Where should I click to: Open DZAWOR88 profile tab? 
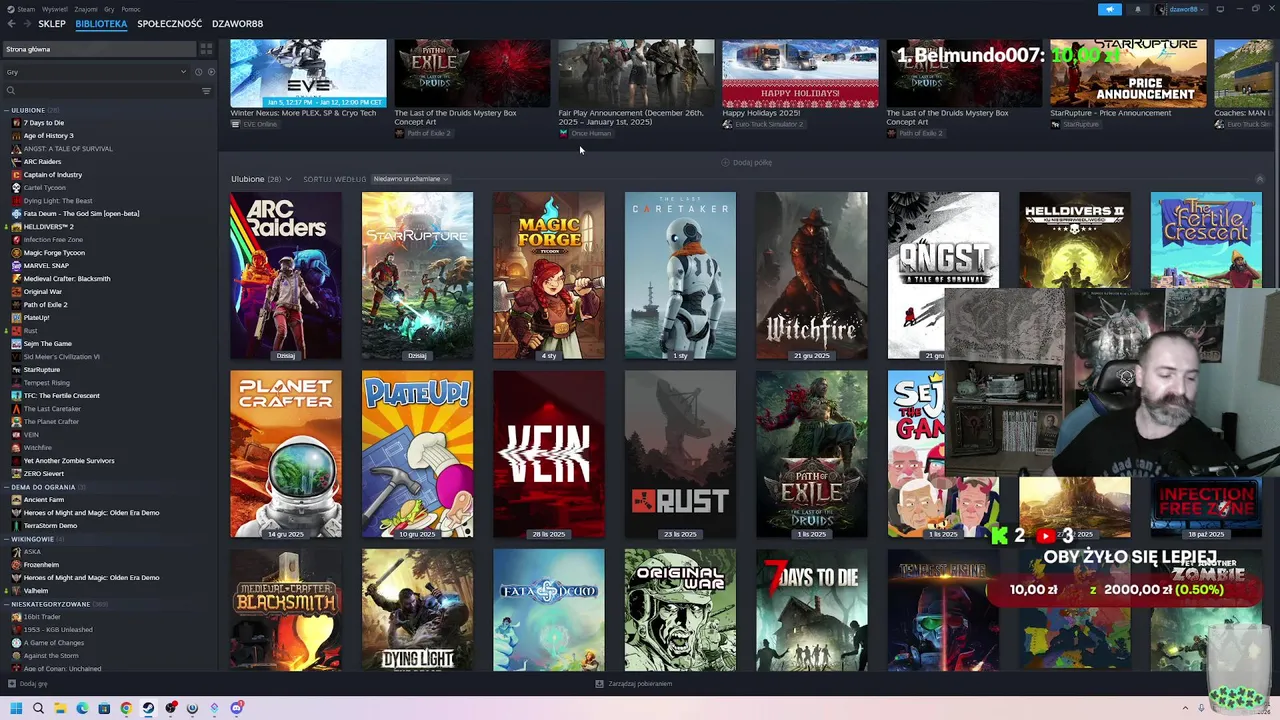(x=238, y=24)
